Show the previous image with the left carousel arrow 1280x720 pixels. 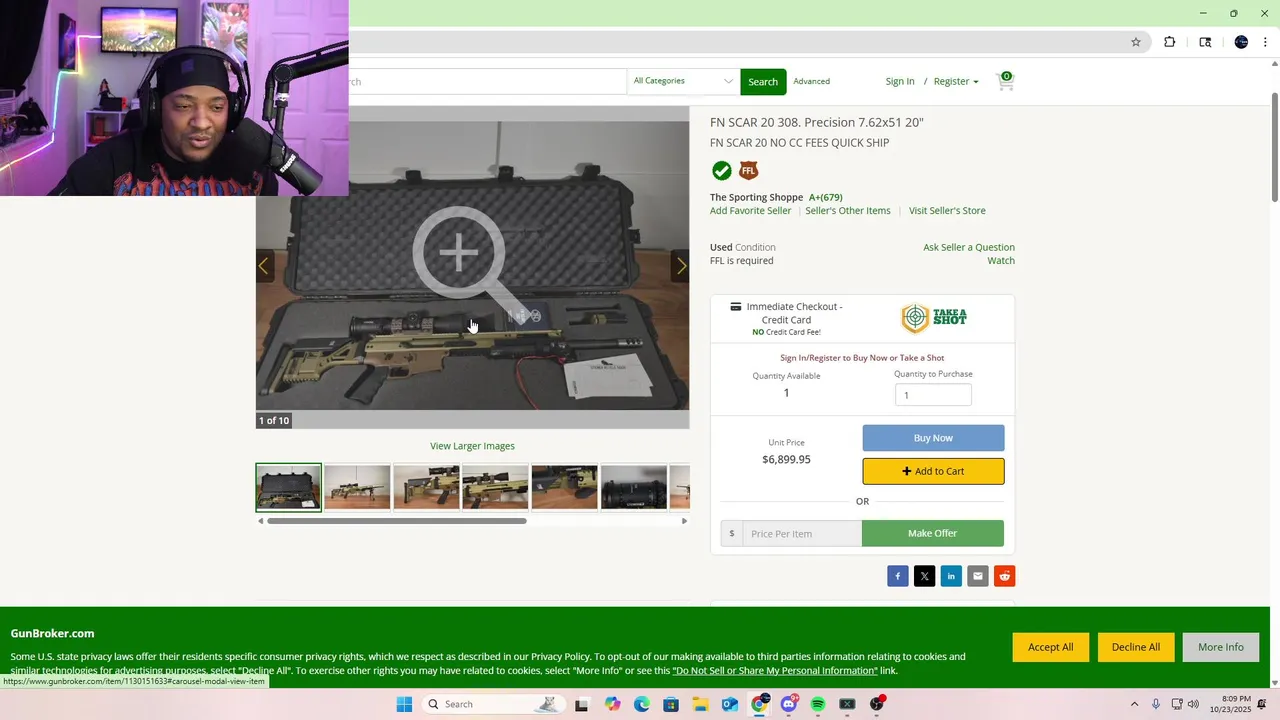click(x=264, y=266)
